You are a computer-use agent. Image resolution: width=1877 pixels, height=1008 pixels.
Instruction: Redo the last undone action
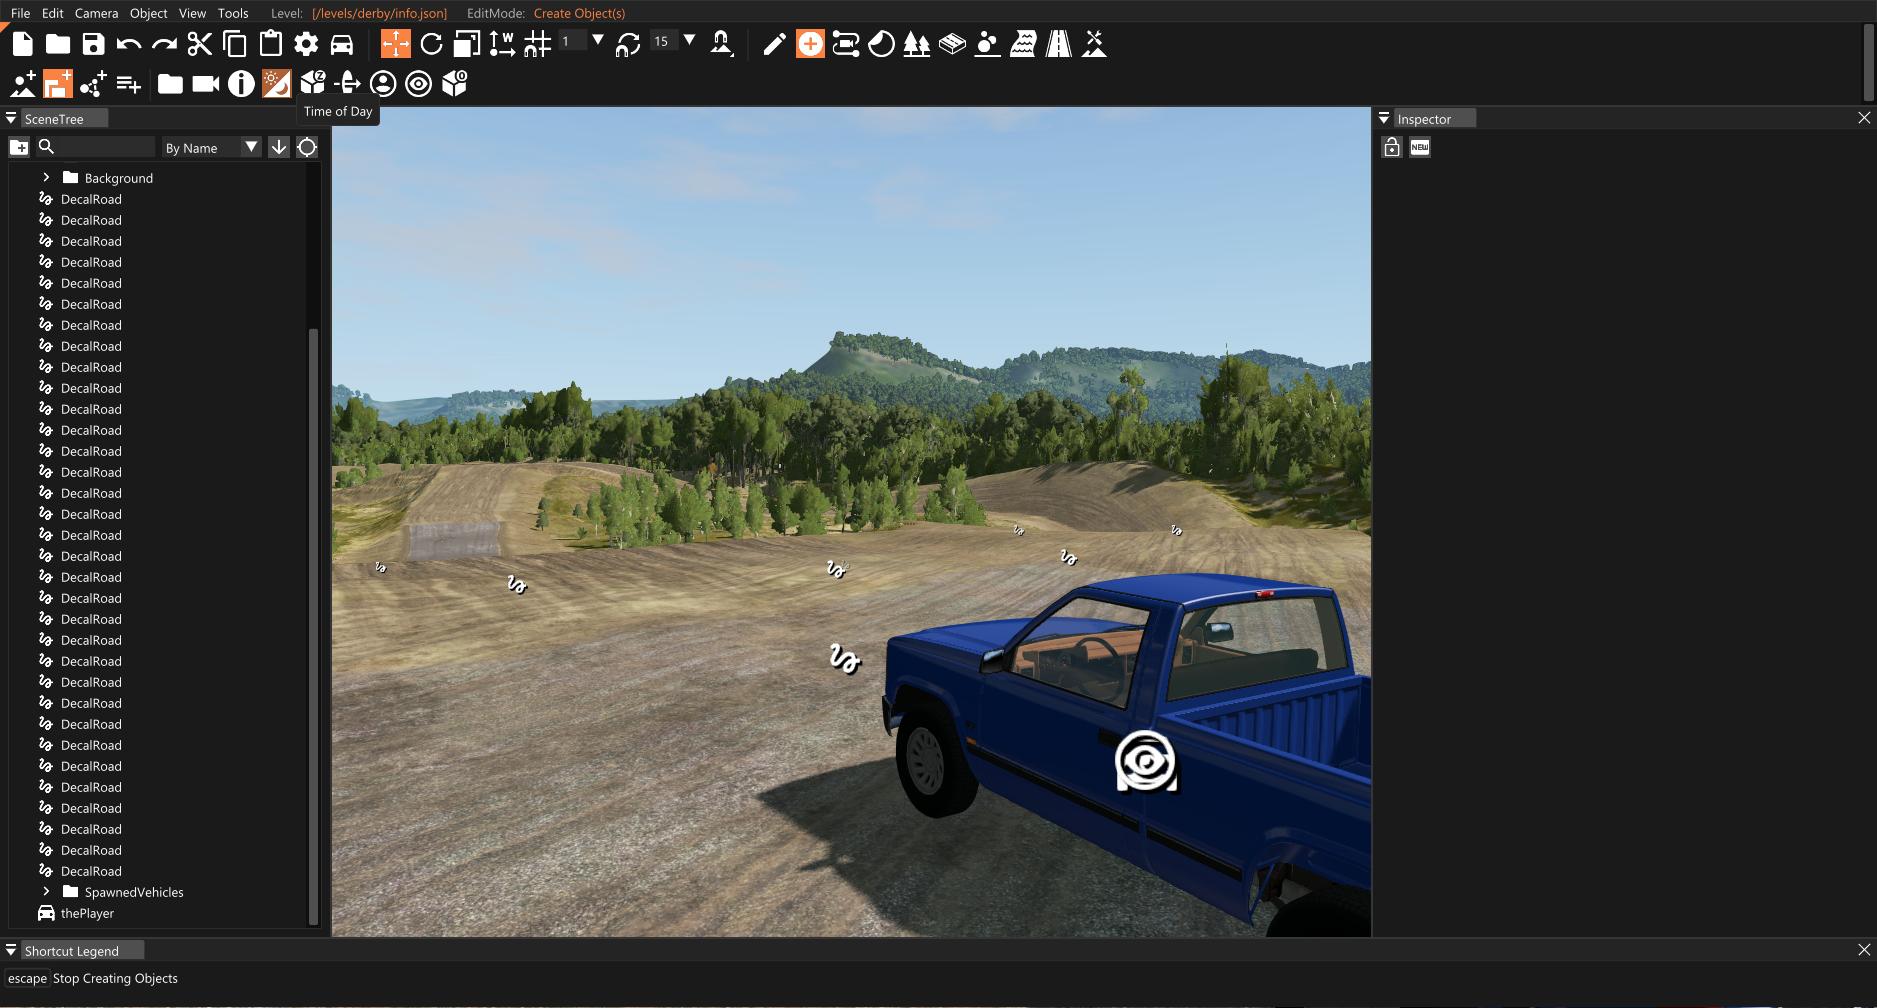pos(164,44)
